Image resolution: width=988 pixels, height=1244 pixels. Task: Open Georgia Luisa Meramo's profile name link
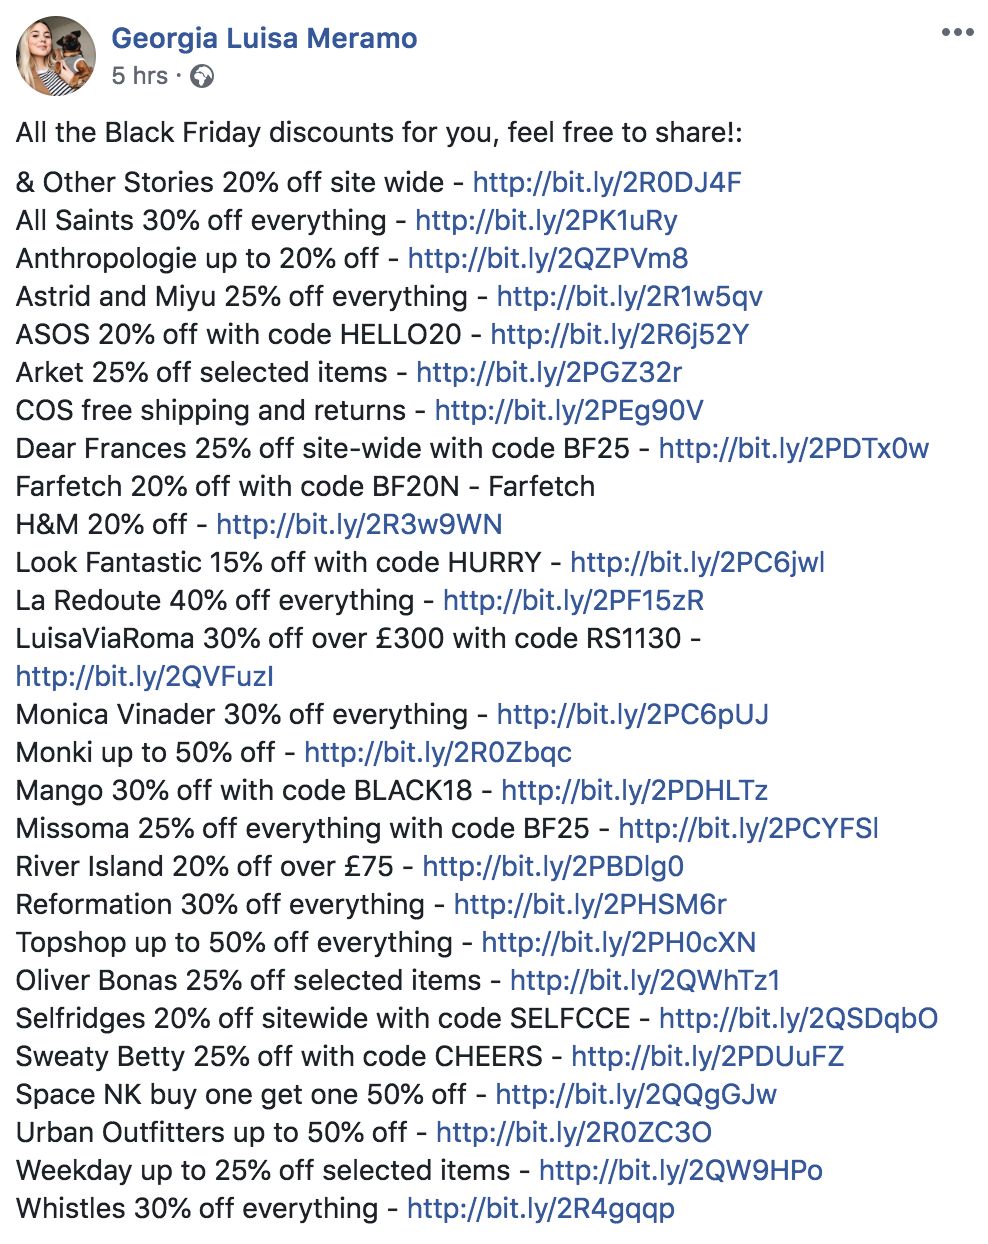coord(264,39)
